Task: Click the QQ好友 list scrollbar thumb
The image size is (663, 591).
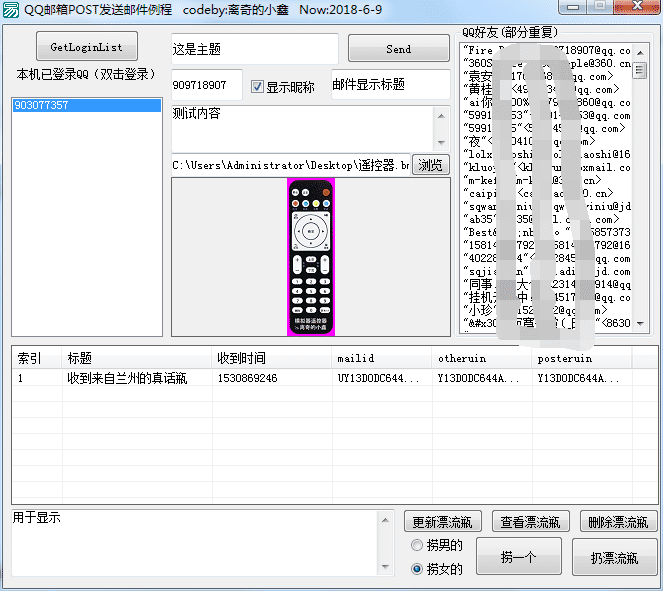Action: click(640, 70)
